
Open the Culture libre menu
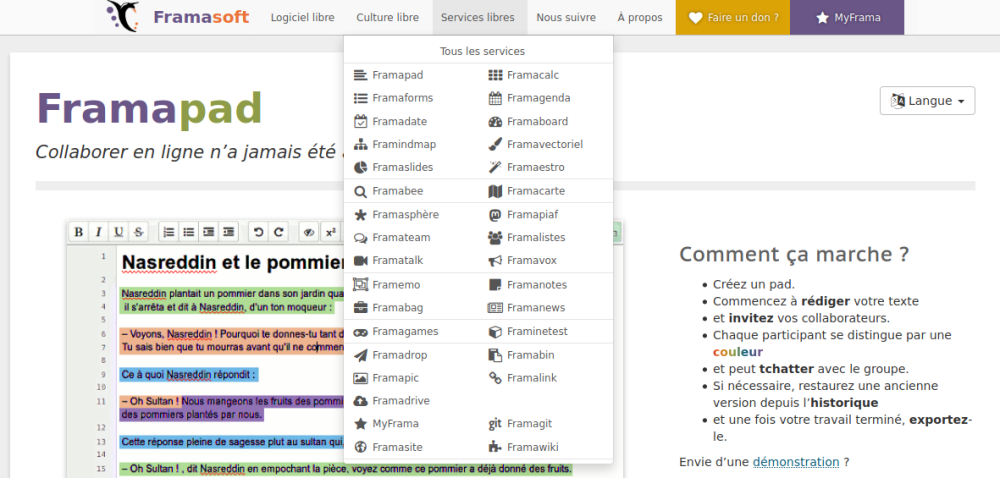point(388,17)
